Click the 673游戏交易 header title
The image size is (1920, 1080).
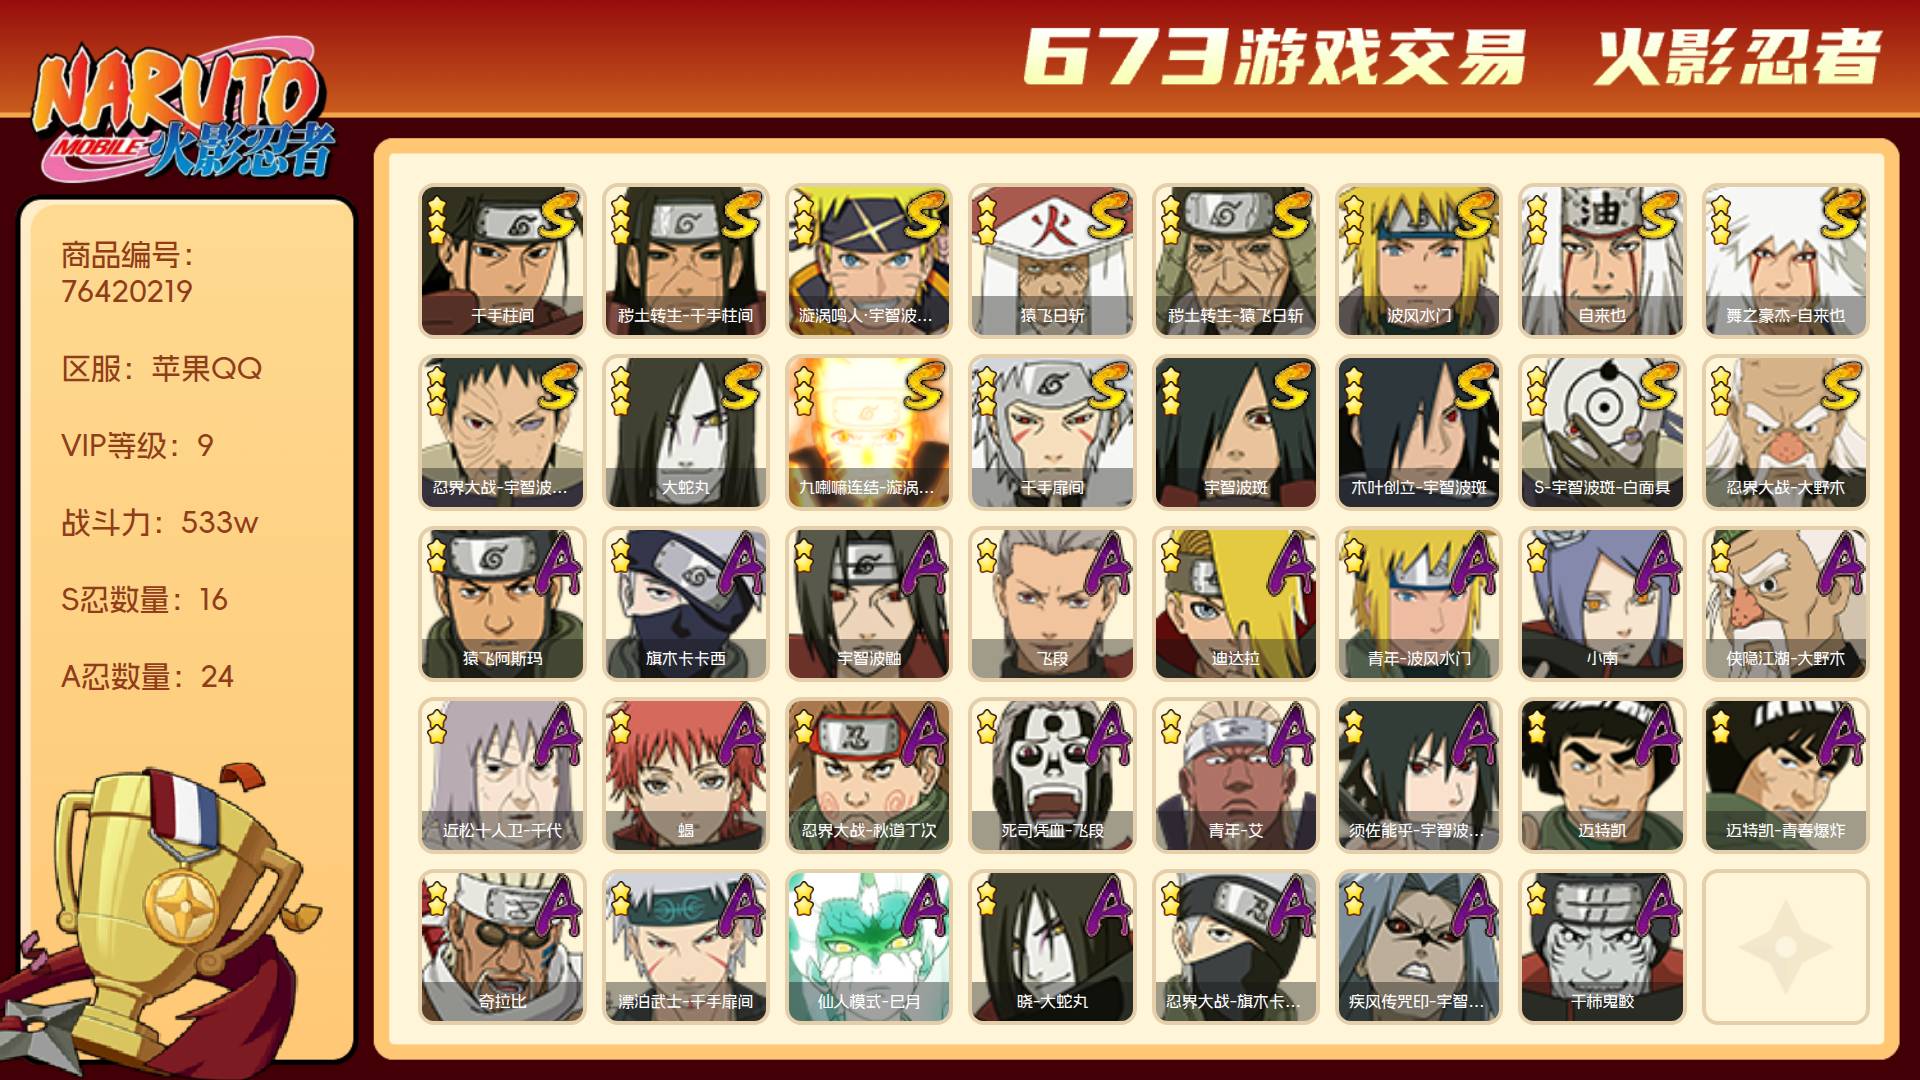coord(1275,57)
